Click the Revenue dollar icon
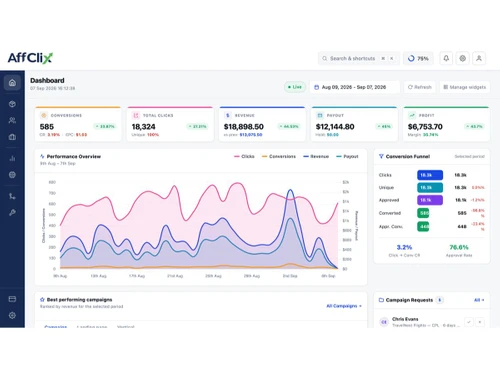 tap(228, 115)
